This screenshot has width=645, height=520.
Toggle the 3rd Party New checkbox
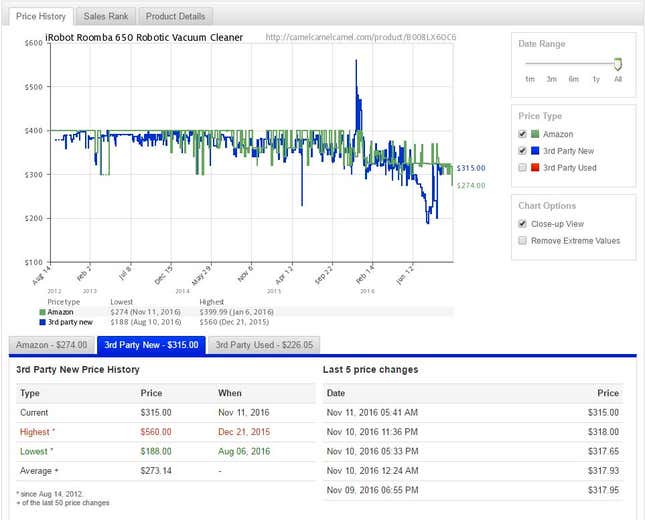pyautogui.click(x=522, y=151)
